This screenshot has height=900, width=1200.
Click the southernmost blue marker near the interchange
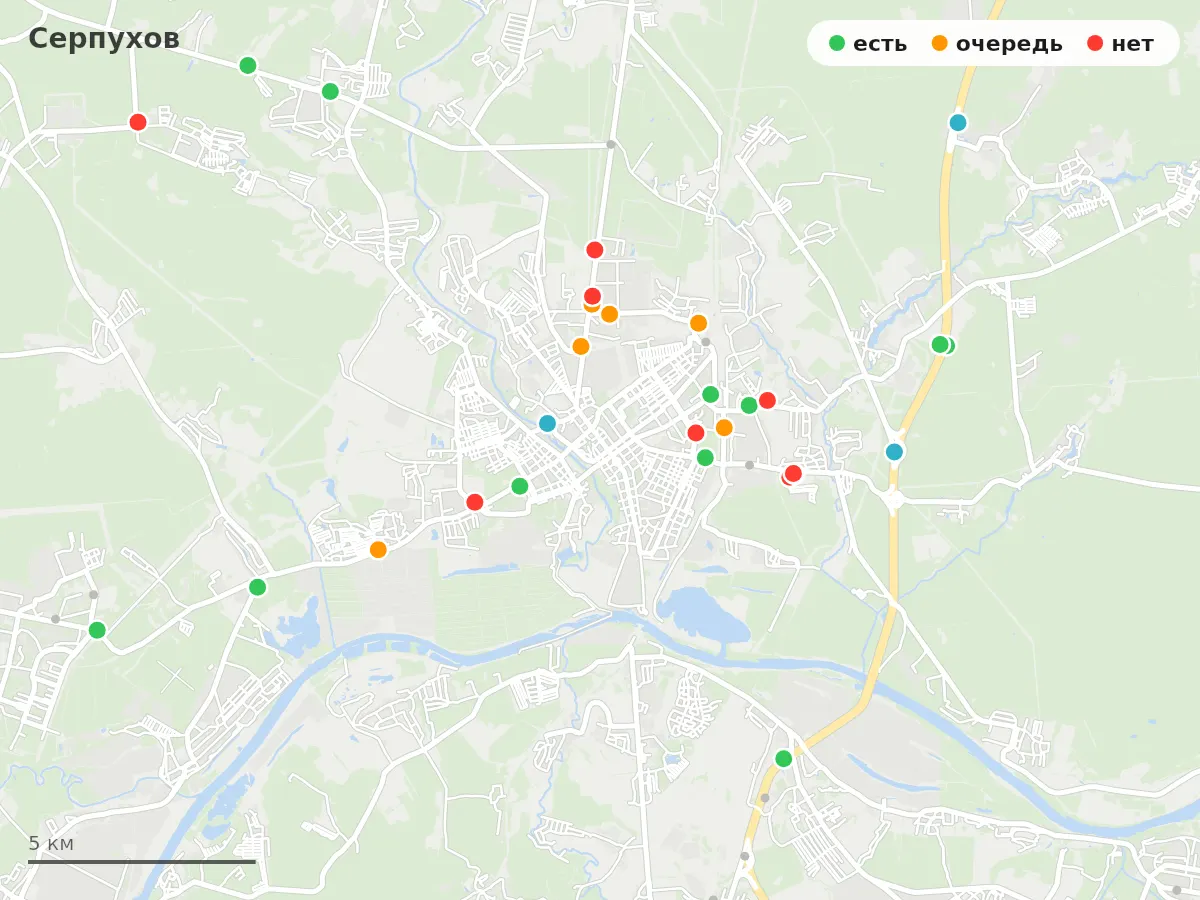(x=895, y=452)
